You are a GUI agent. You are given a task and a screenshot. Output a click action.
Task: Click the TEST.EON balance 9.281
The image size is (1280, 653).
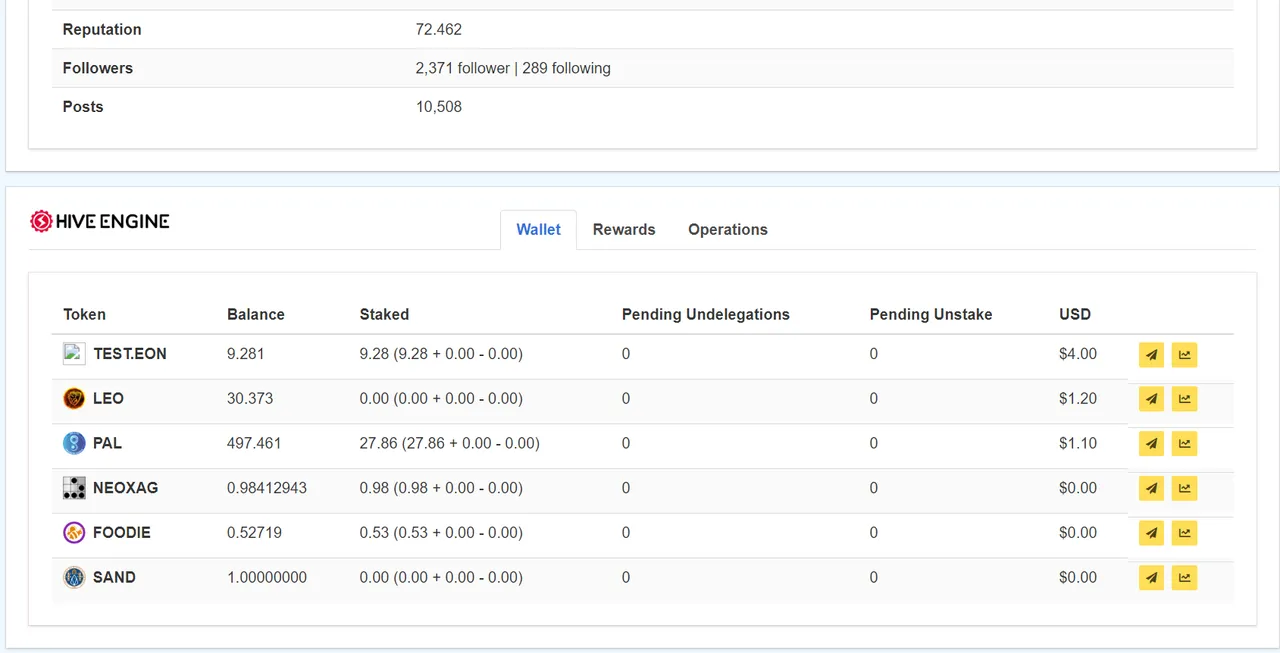tap(246, 354)
